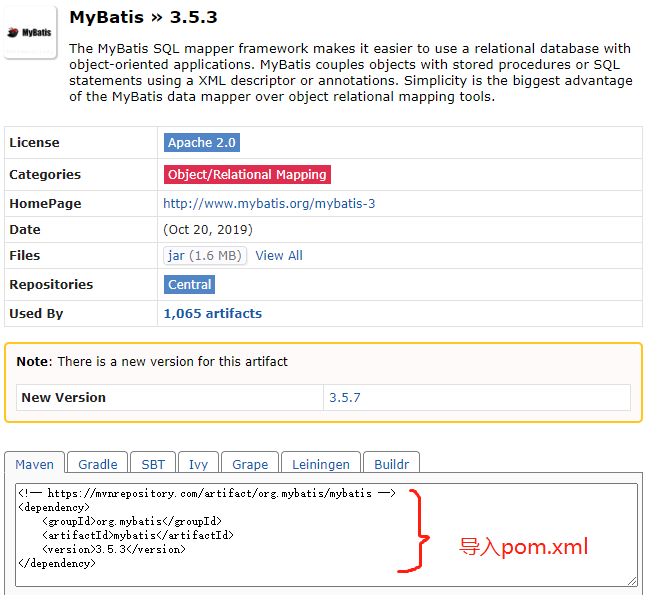Click the date text (Oct 20, 2019)
The image size is (648, 595).
coord(208,230)
